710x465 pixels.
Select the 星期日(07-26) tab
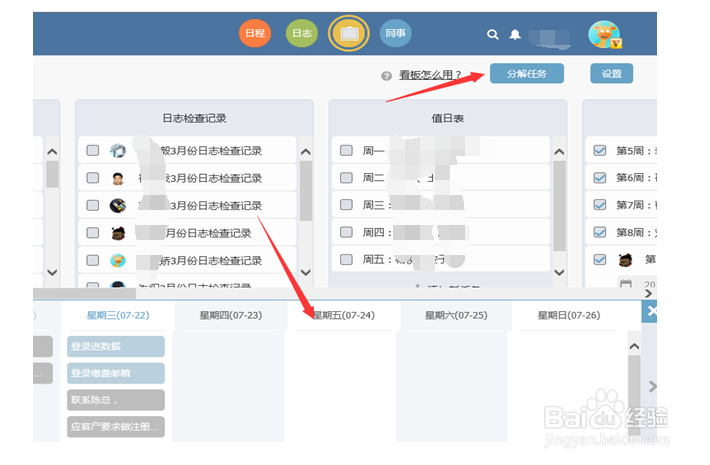coord(569,315)
